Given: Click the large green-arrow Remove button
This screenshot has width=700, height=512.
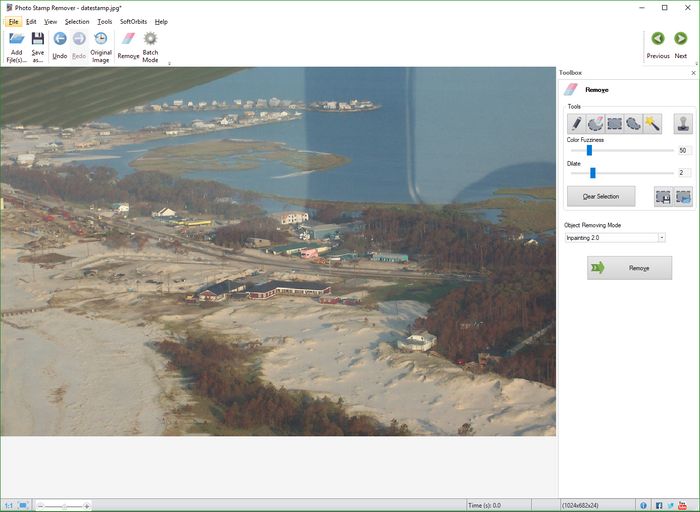Looking at the screenshot, I should pos(629,268).
